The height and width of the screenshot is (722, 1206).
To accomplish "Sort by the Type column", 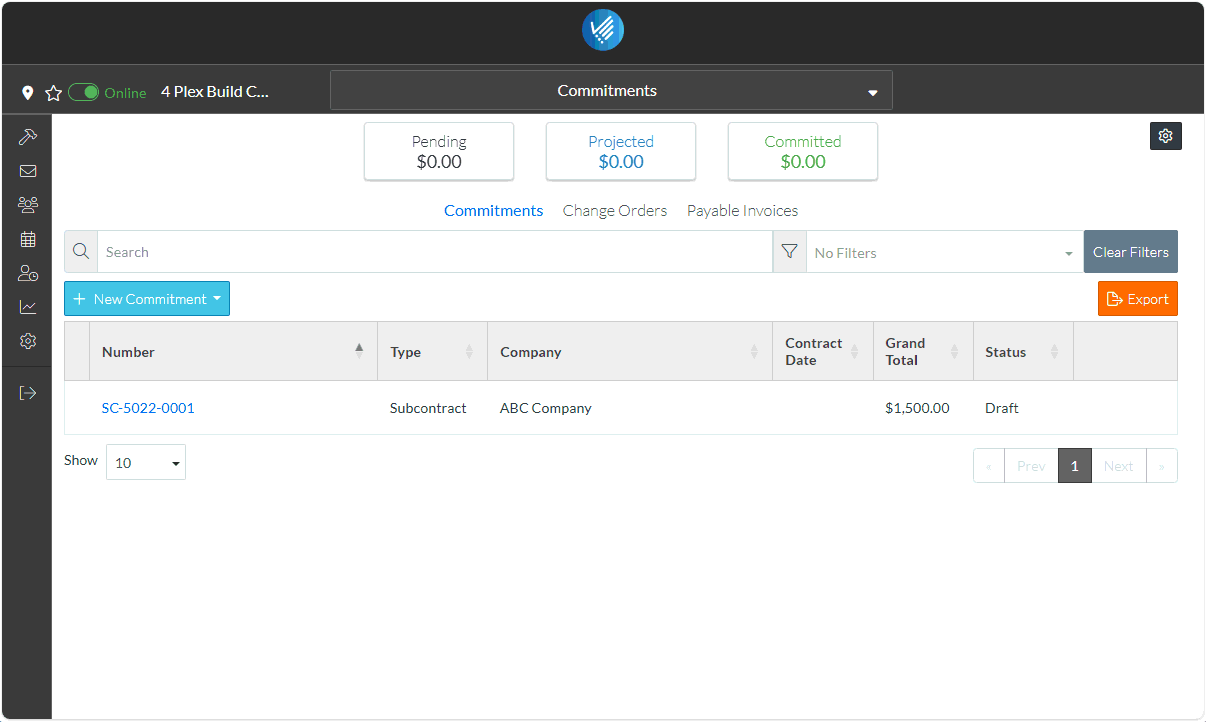I will (x=432, y=351).
